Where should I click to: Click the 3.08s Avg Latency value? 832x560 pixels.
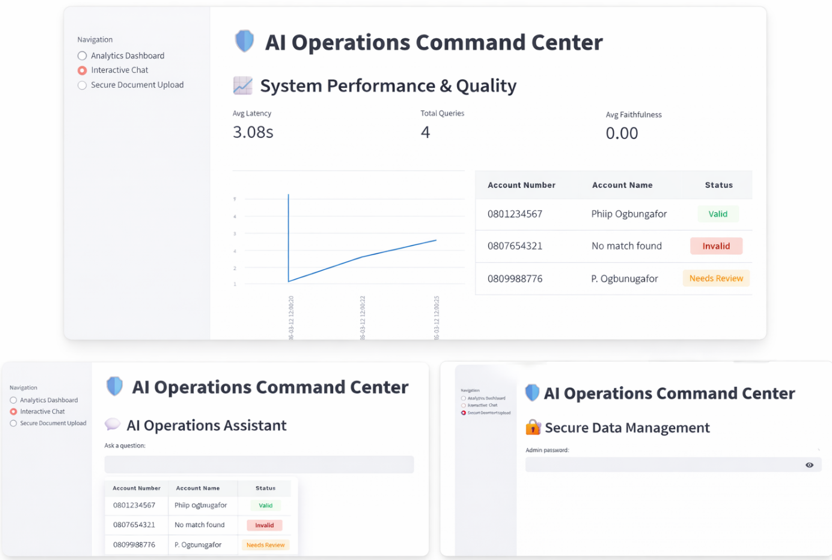click(x=253, y=132)
